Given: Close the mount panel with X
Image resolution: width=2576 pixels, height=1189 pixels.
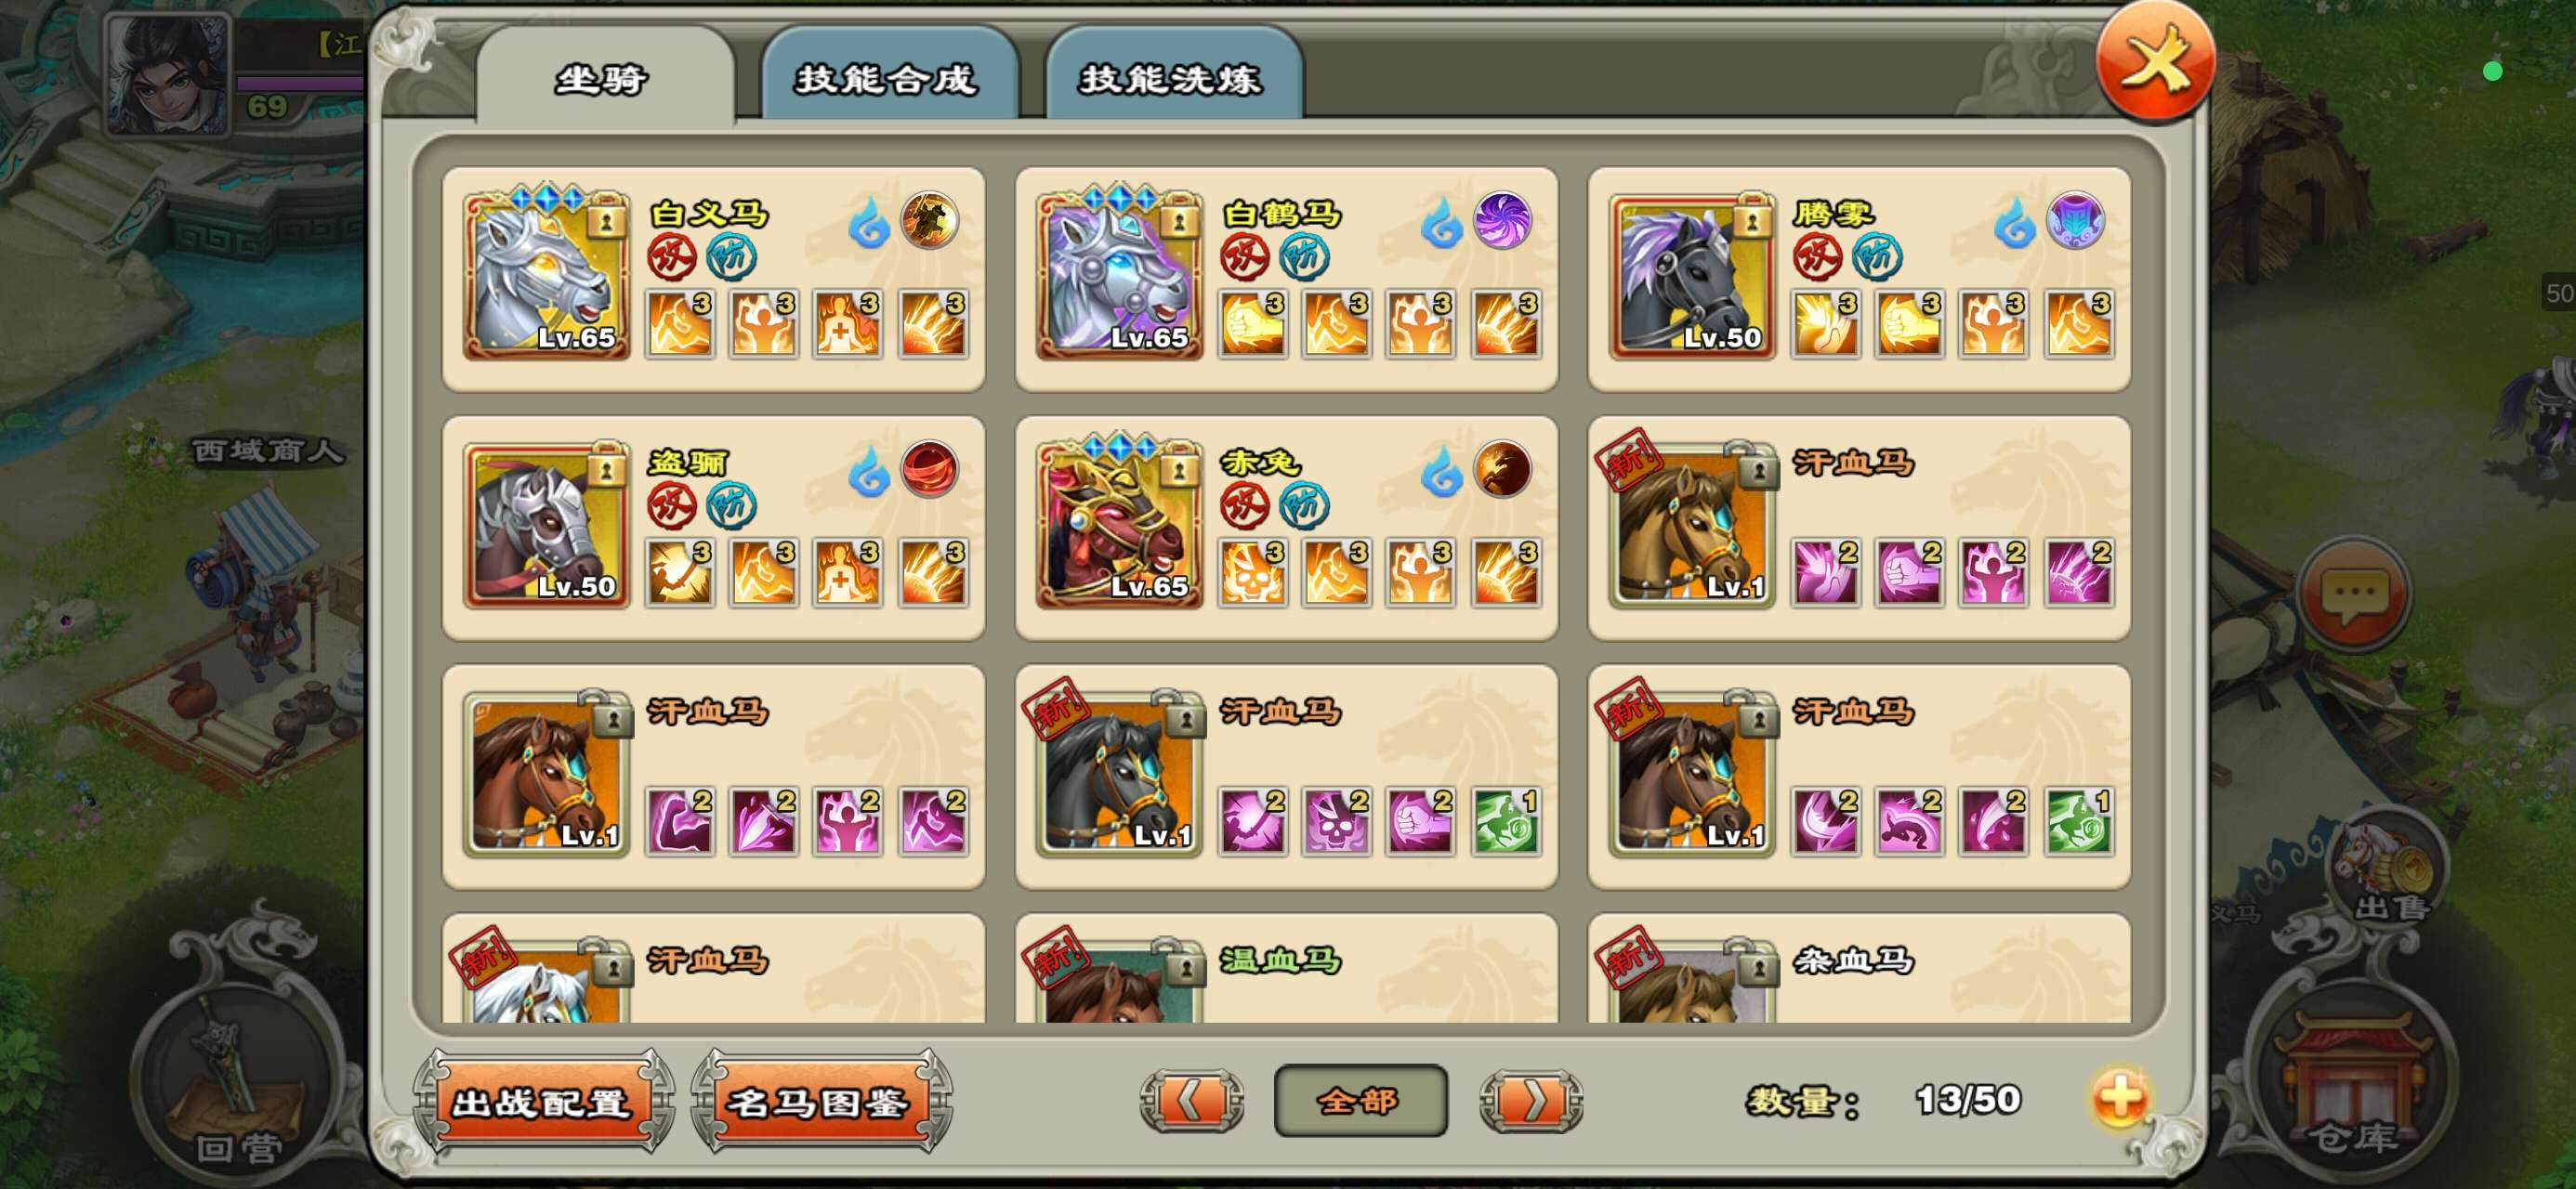Looking at the screenshot, I should (2155, 63).
